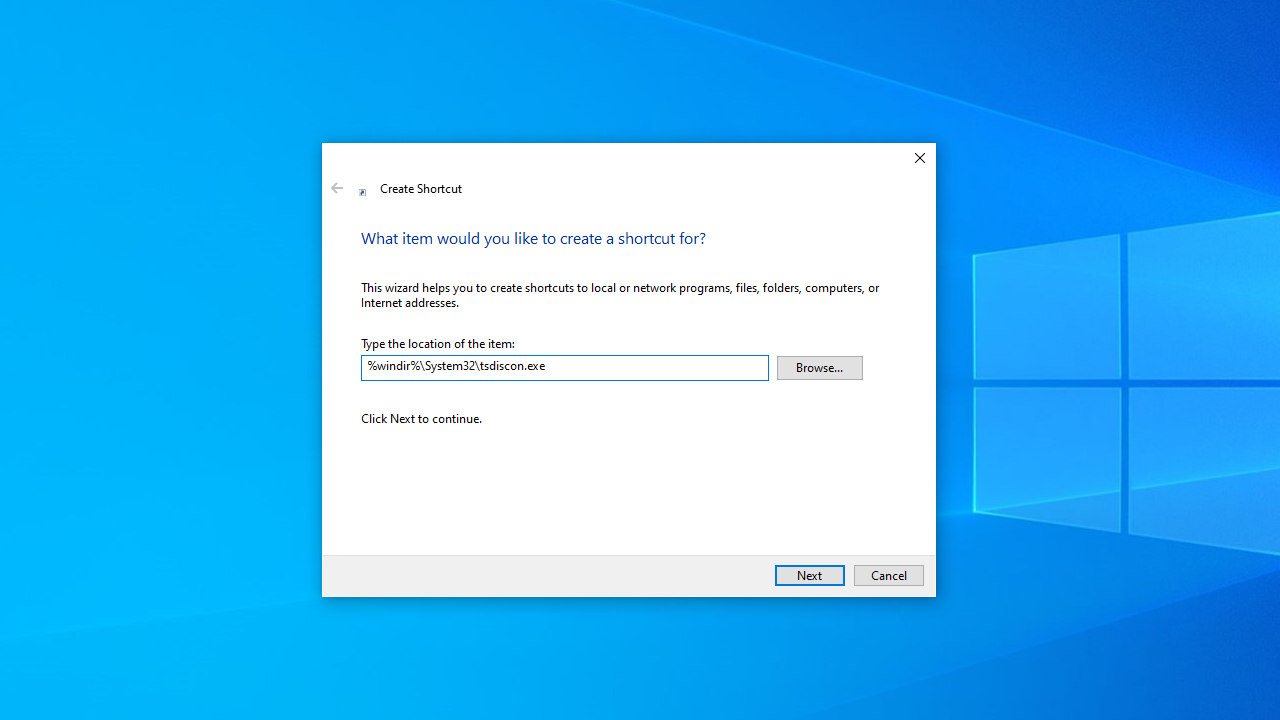Click the 'Create Shortcut' window title text
Image resolution: width=1280 pixels, height=720 pixels.
(421, 188)
